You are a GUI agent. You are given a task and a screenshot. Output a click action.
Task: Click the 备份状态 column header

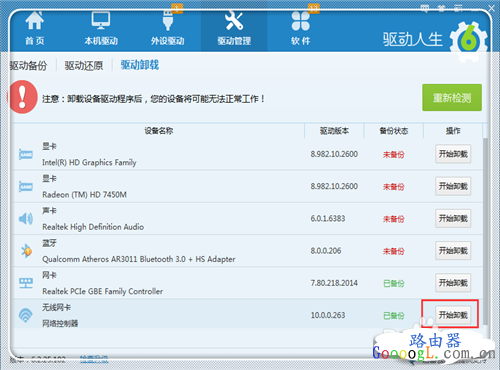click(x=394, y=131)
